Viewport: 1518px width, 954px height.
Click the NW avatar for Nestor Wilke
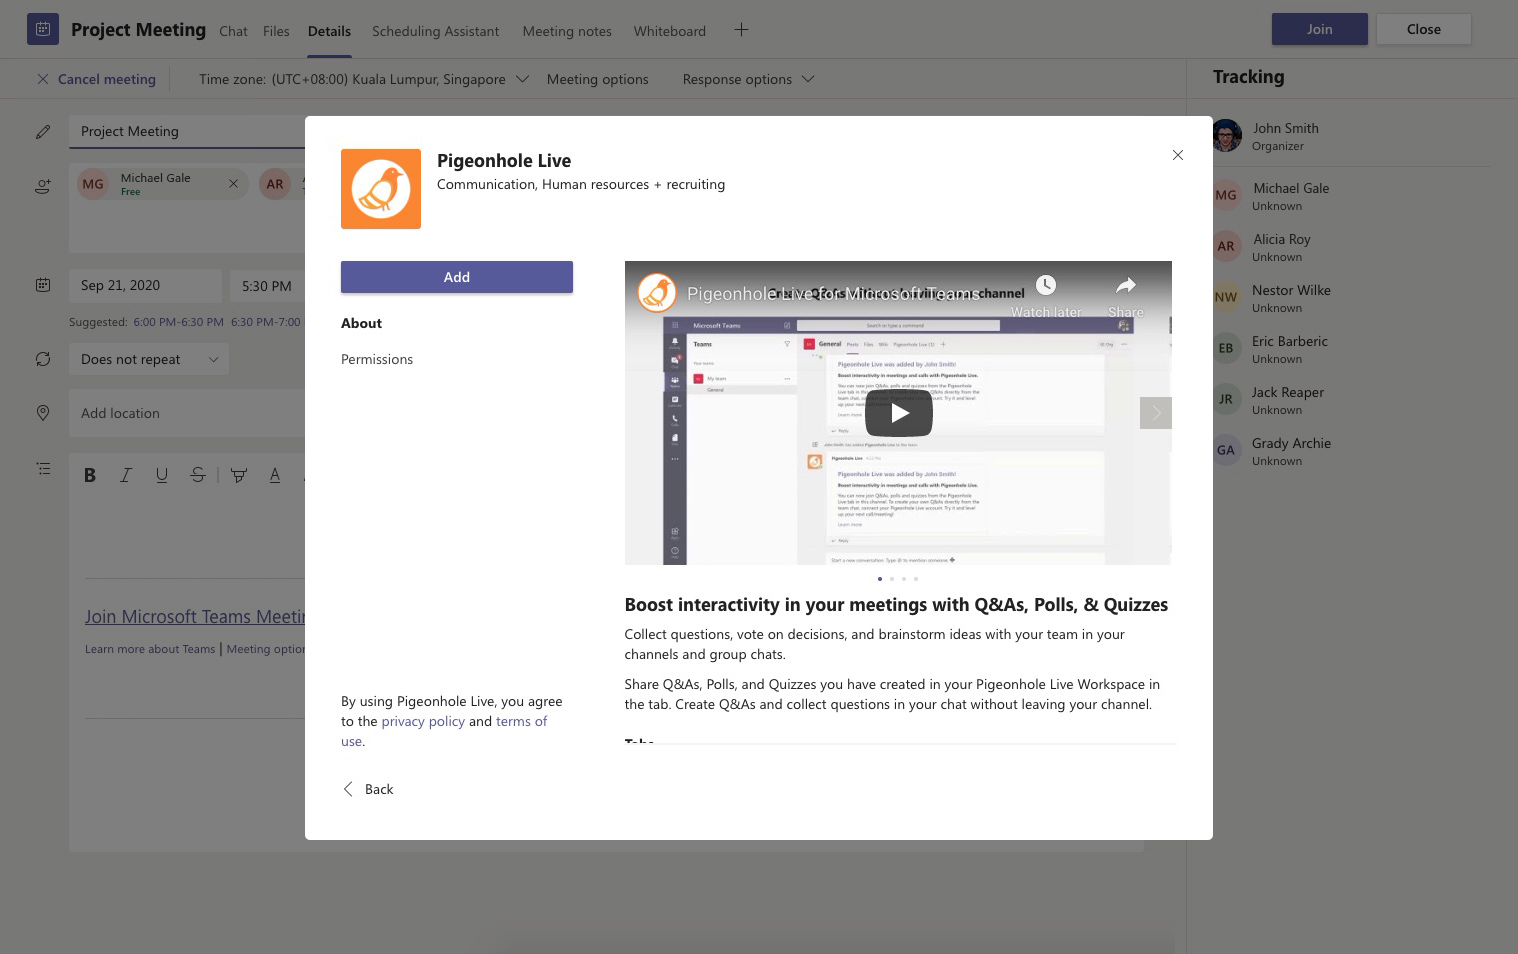click(1226, 297)
